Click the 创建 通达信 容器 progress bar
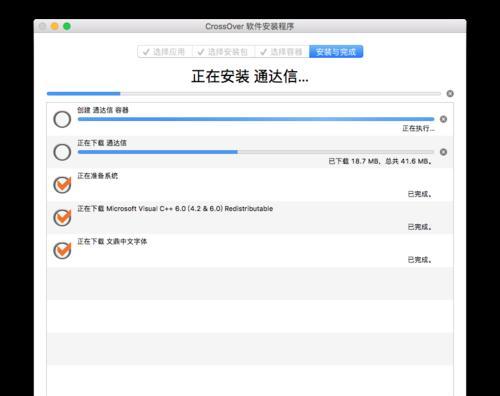Screen dimensions: 500x396 tap(256, 119)
